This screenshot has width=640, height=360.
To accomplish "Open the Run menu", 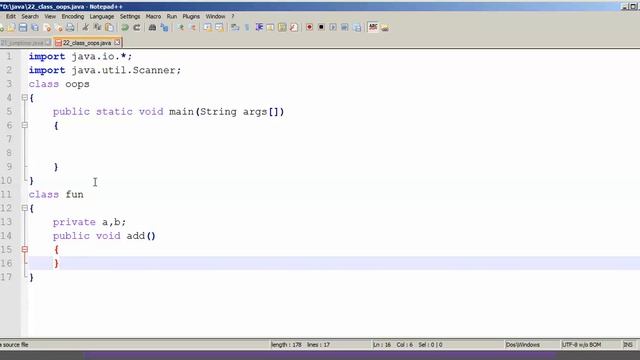I will (x=171, y=16).
